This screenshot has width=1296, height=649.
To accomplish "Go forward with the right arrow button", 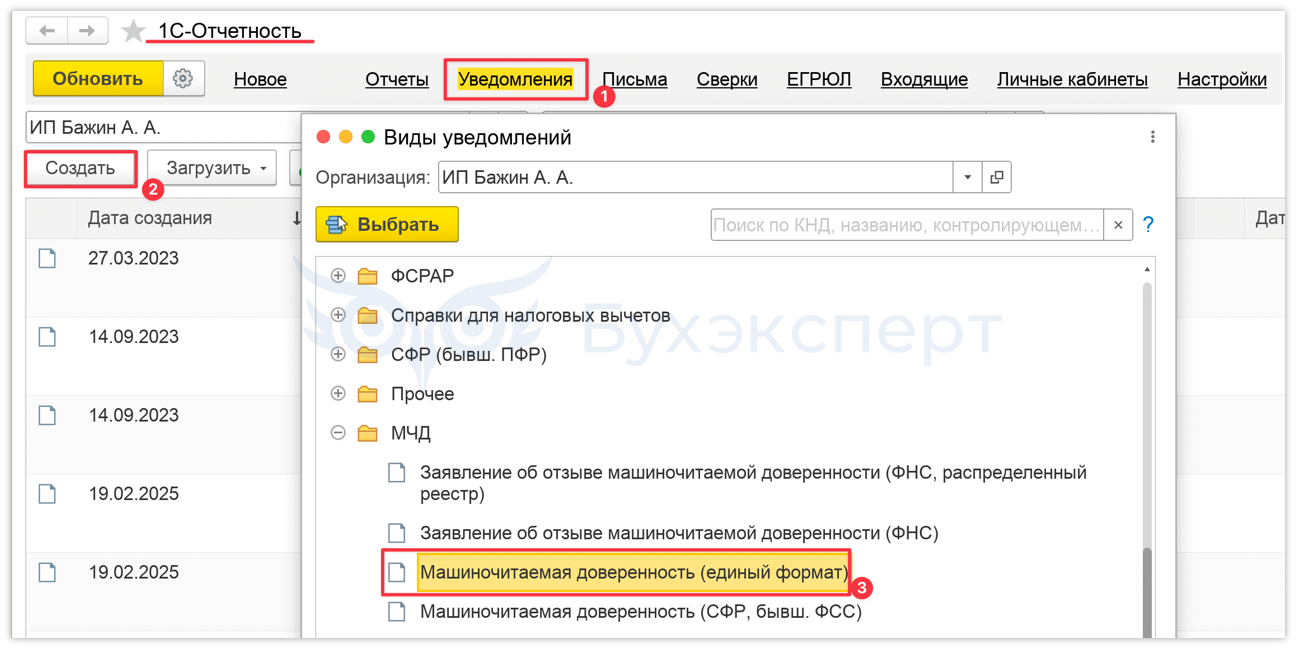I will 87,31.
